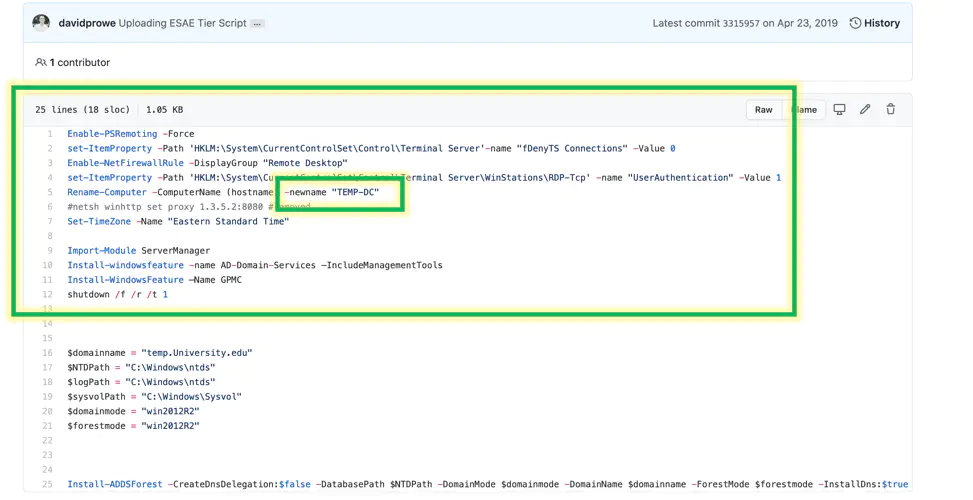Viewport: 973px width, 500px height.
Task: Select line number 25
Action: tap(47, 484)
